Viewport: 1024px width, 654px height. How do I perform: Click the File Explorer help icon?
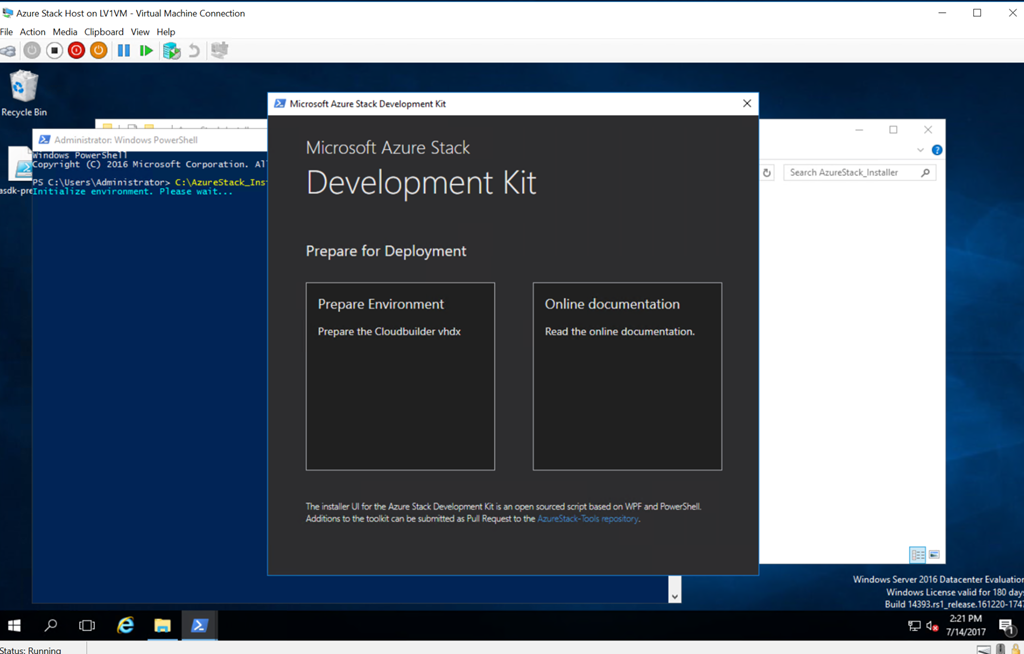coord(937,150)
